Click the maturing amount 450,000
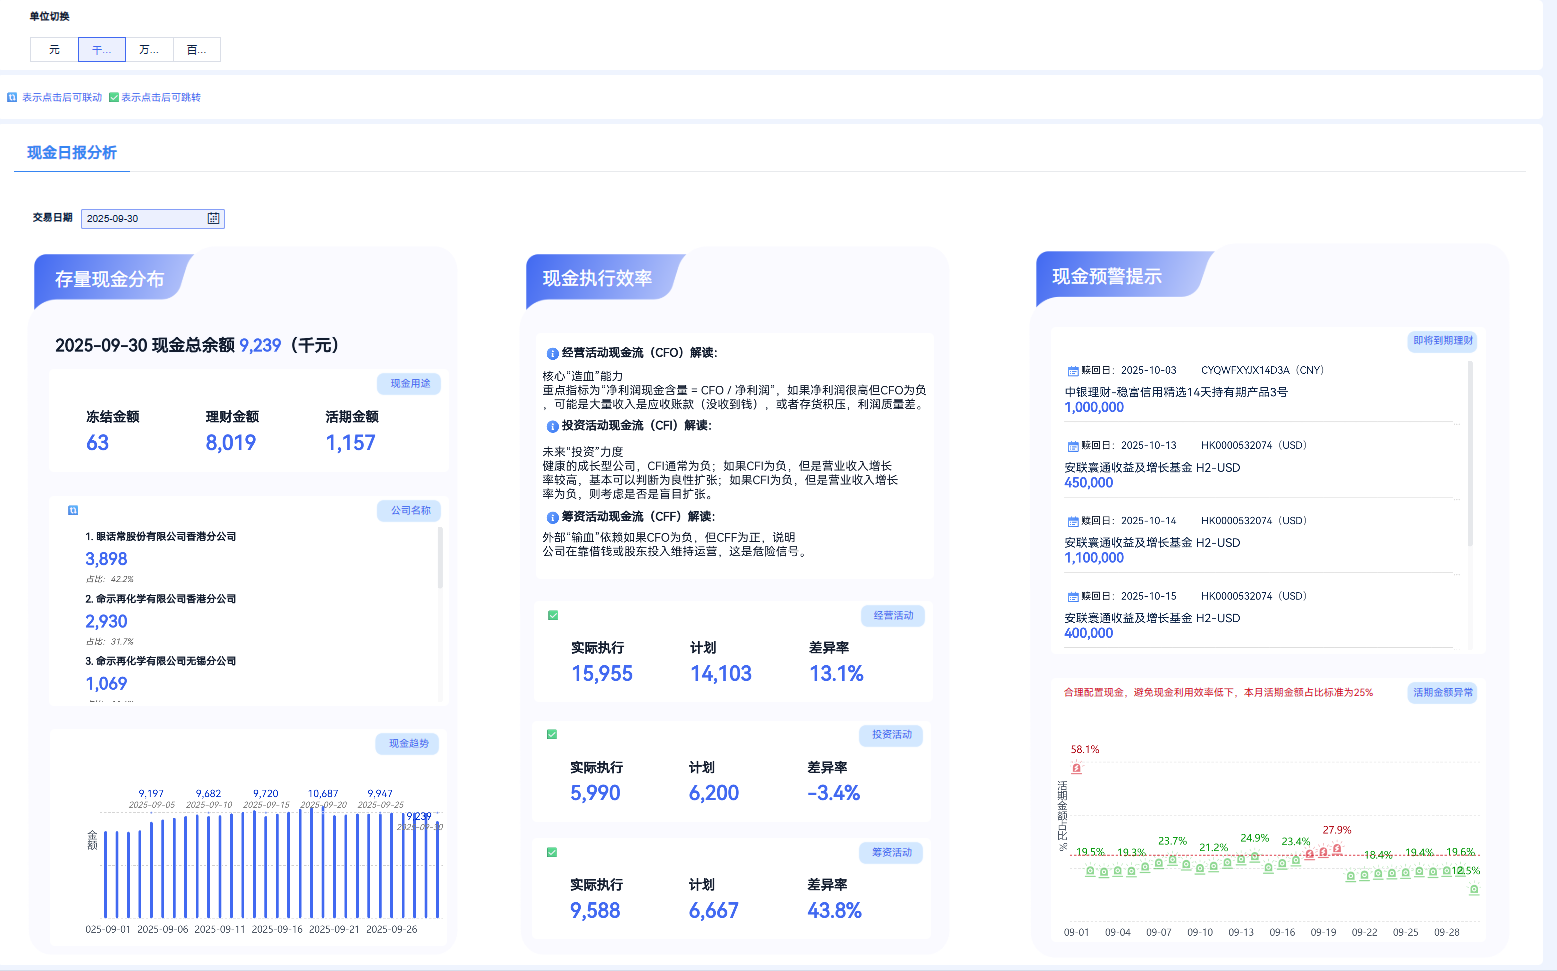 1089,483
